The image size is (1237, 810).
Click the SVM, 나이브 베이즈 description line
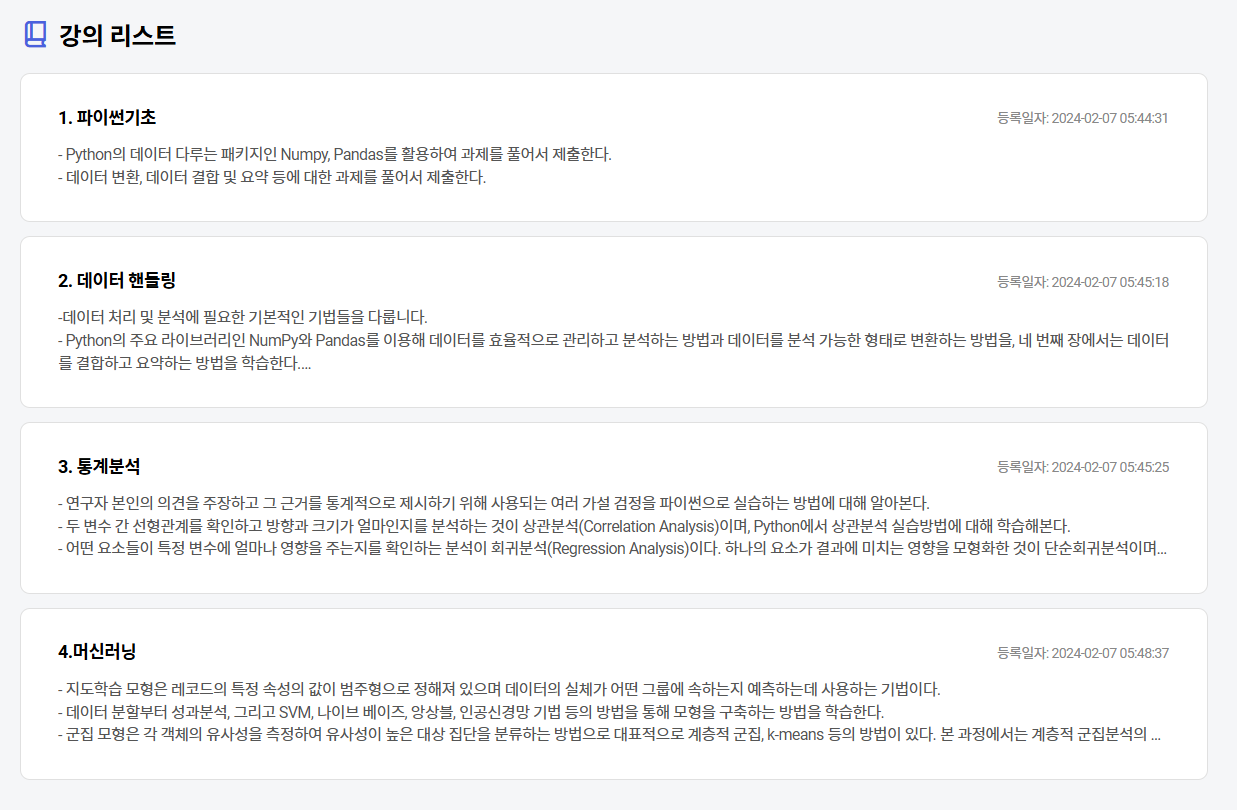coord(471,712)
